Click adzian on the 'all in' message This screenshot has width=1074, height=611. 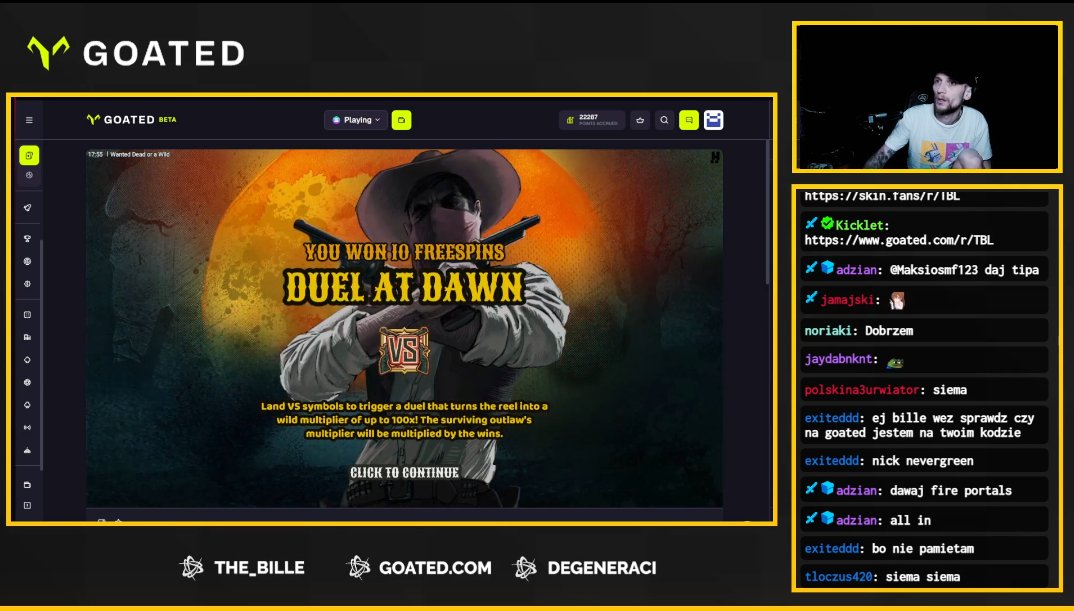pos(856,521)
